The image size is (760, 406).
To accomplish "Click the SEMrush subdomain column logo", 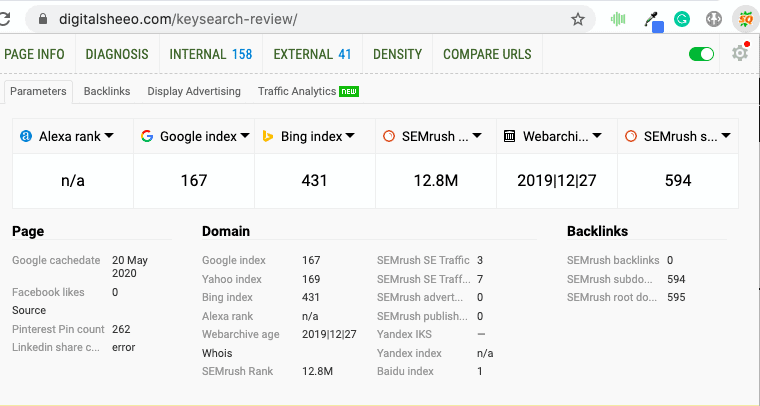I will tap(631, 136).
